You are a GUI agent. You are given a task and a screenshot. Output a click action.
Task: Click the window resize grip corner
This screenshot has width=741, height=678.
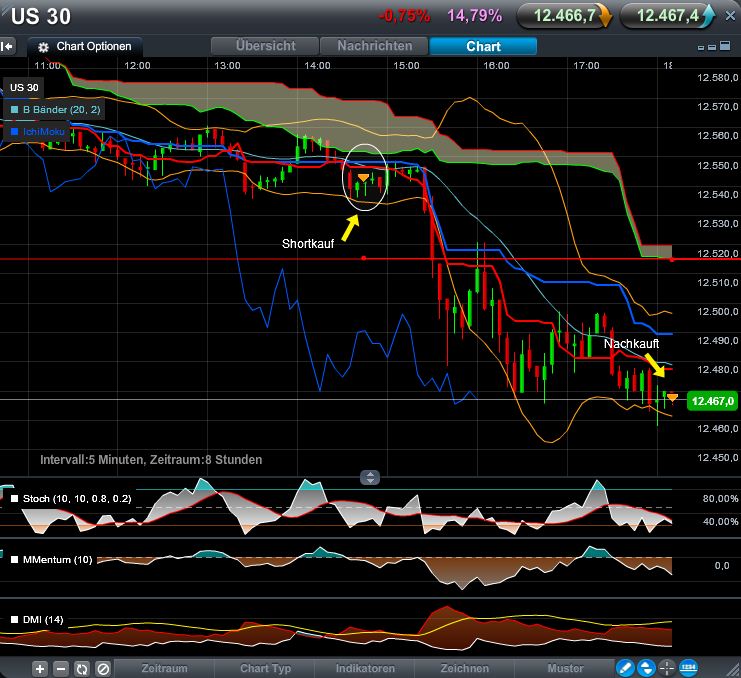click(733, 670)
